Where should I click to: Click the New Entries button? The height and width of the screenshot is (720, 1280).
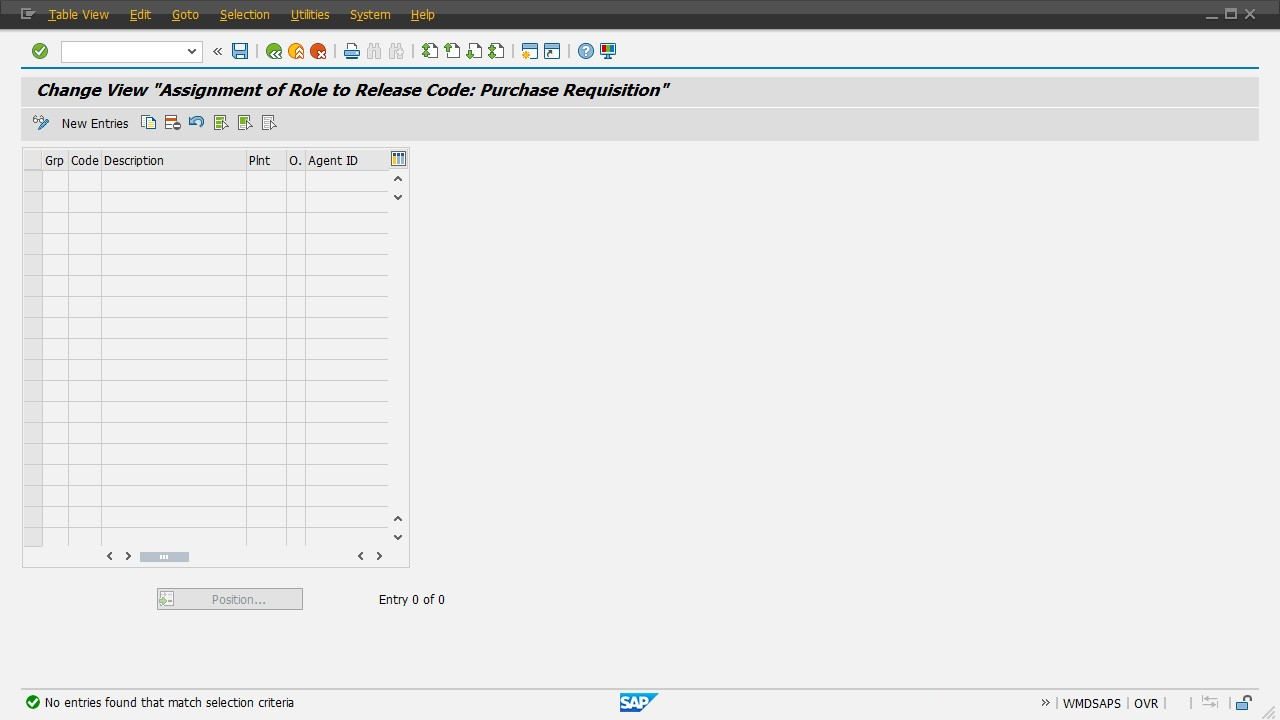point(95,123)
